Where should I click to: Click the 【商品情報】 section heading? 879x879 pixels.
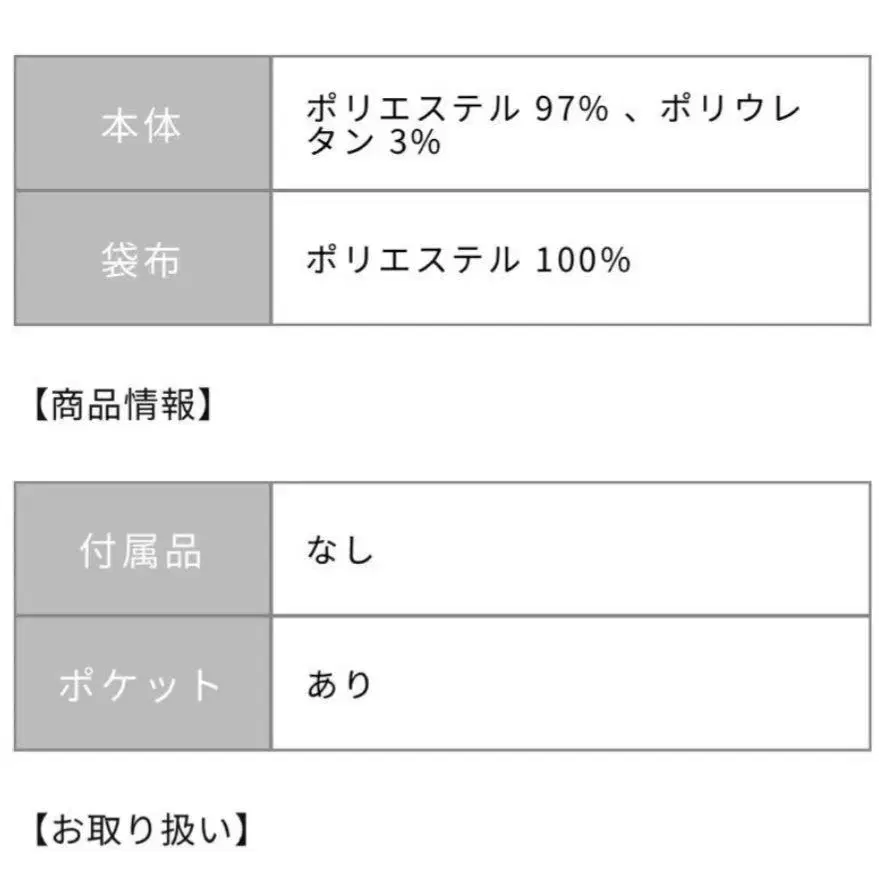coord(121,405)
